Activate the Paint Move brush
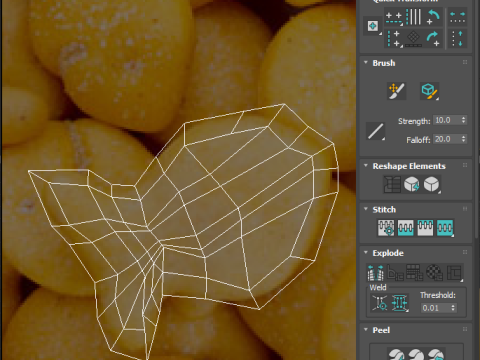 click(396, 91)
